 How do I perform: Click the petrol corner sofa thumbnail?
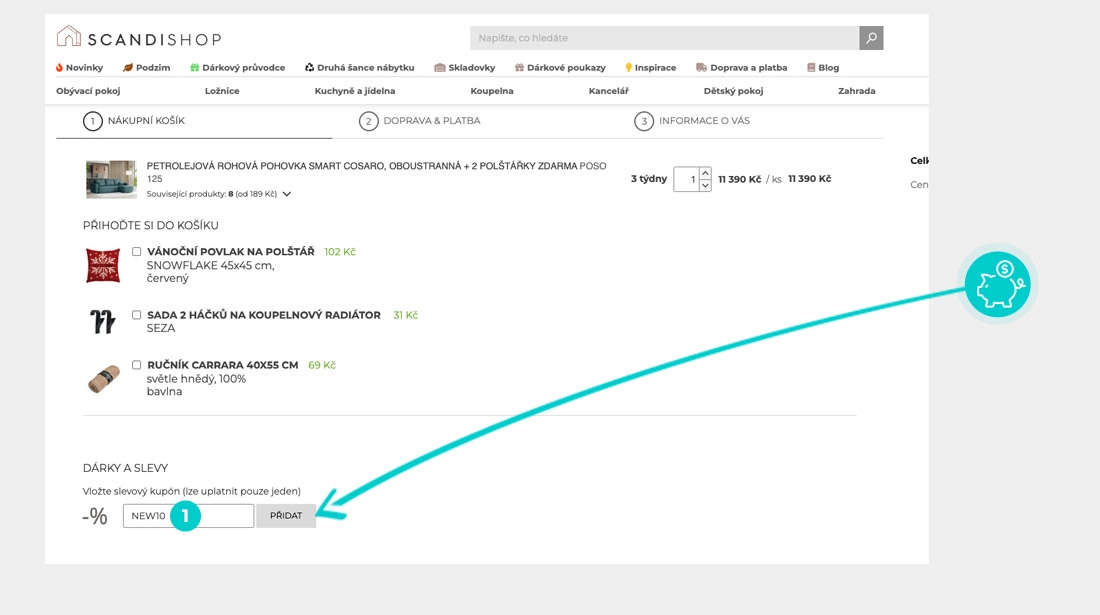pyautogui.click(x=111, y=179)
